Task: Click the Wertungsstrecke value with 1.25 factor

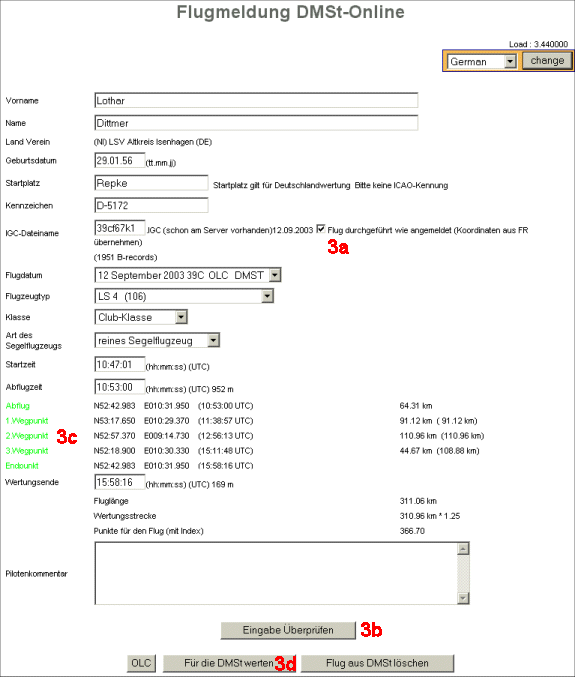Action: (x=430, y=516)
